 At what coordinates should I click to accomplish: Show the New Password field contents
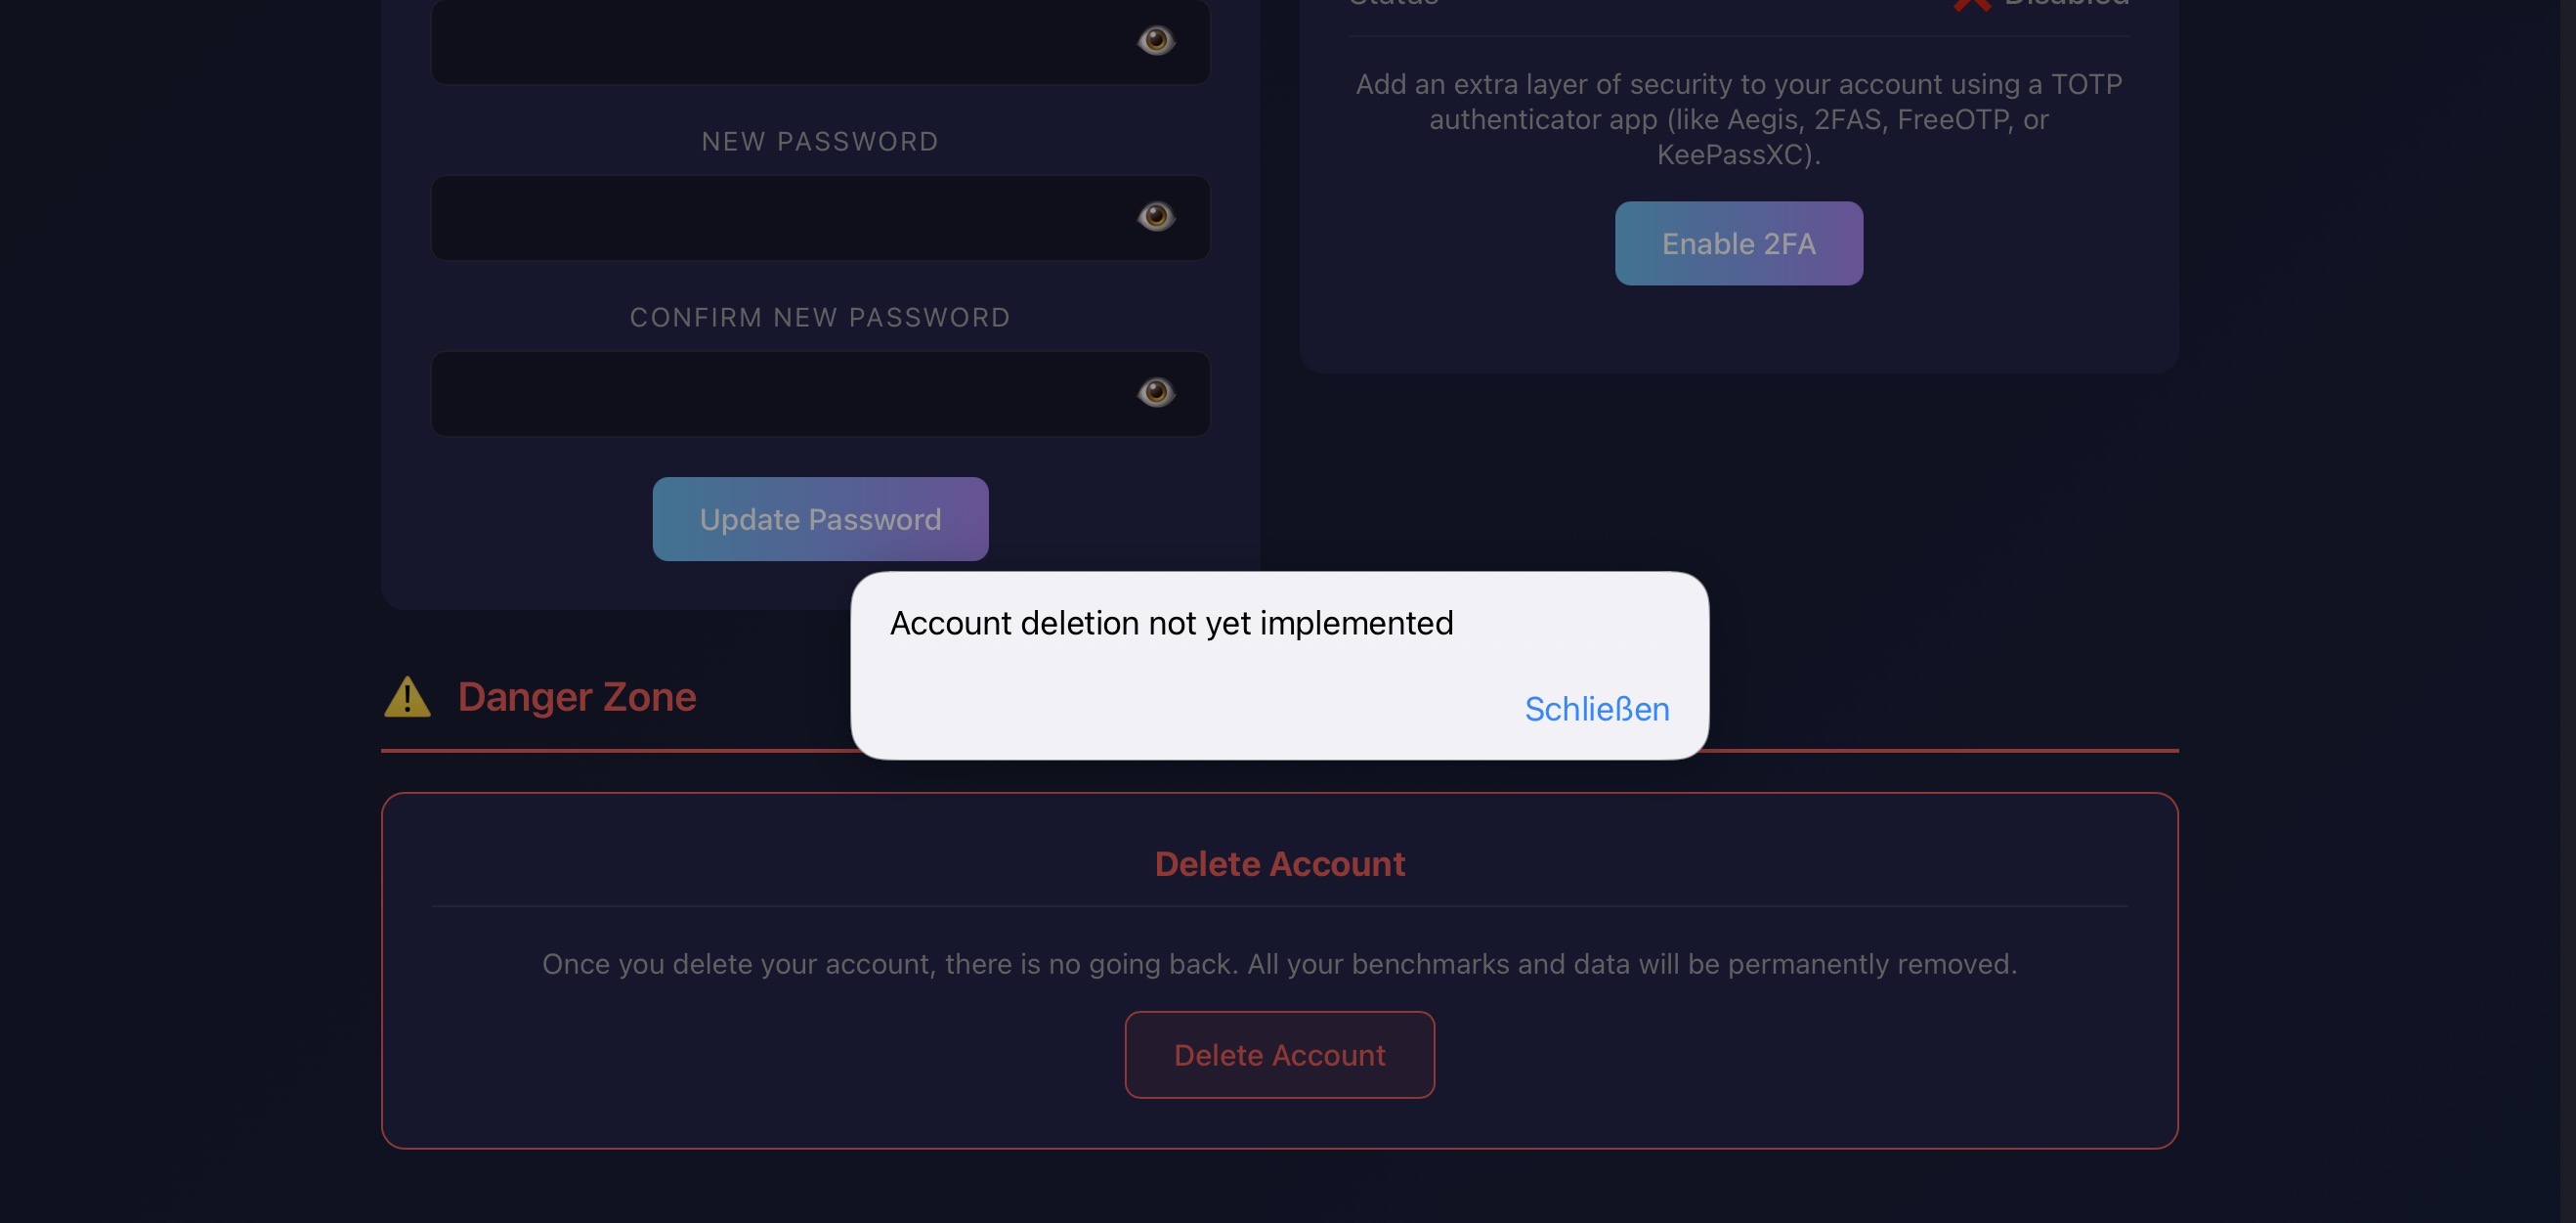pos(1155,216)
